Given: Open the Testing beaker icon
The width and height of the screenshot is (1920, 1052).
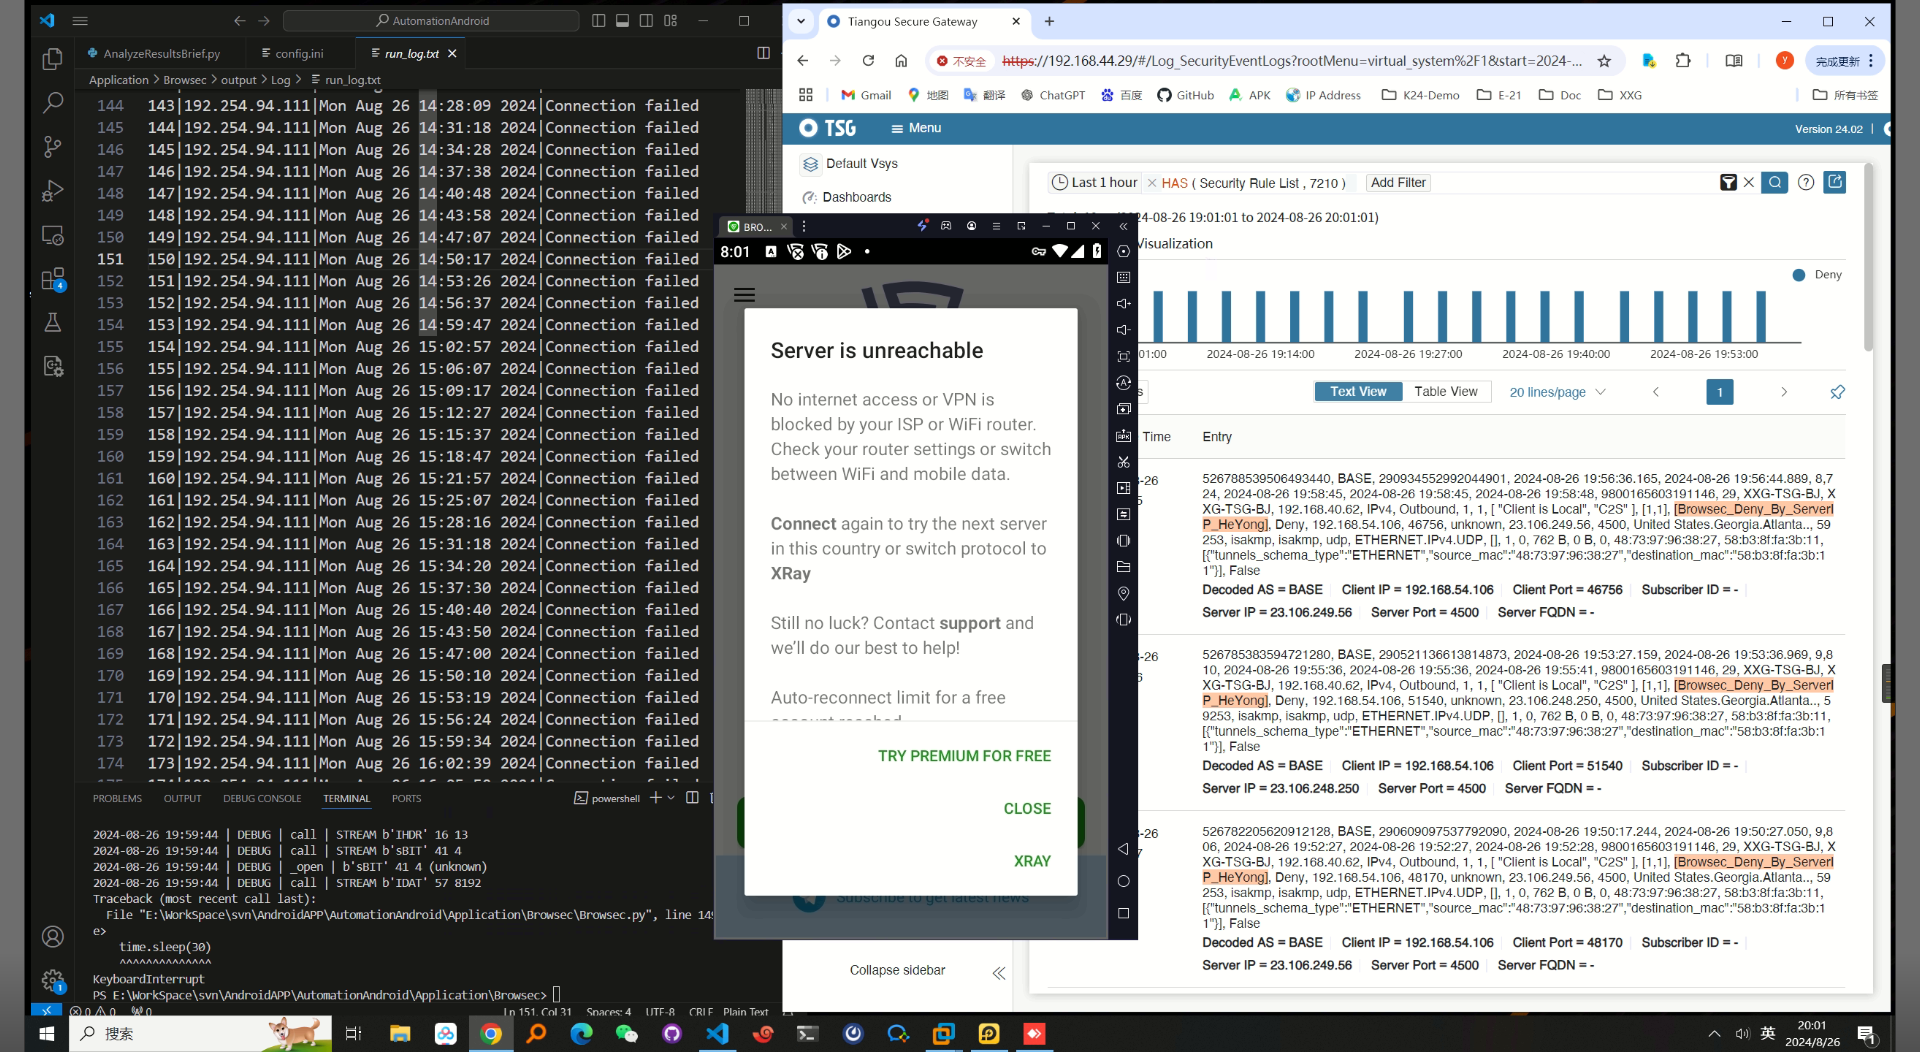Looking at the screenshot, I should 52,322.
